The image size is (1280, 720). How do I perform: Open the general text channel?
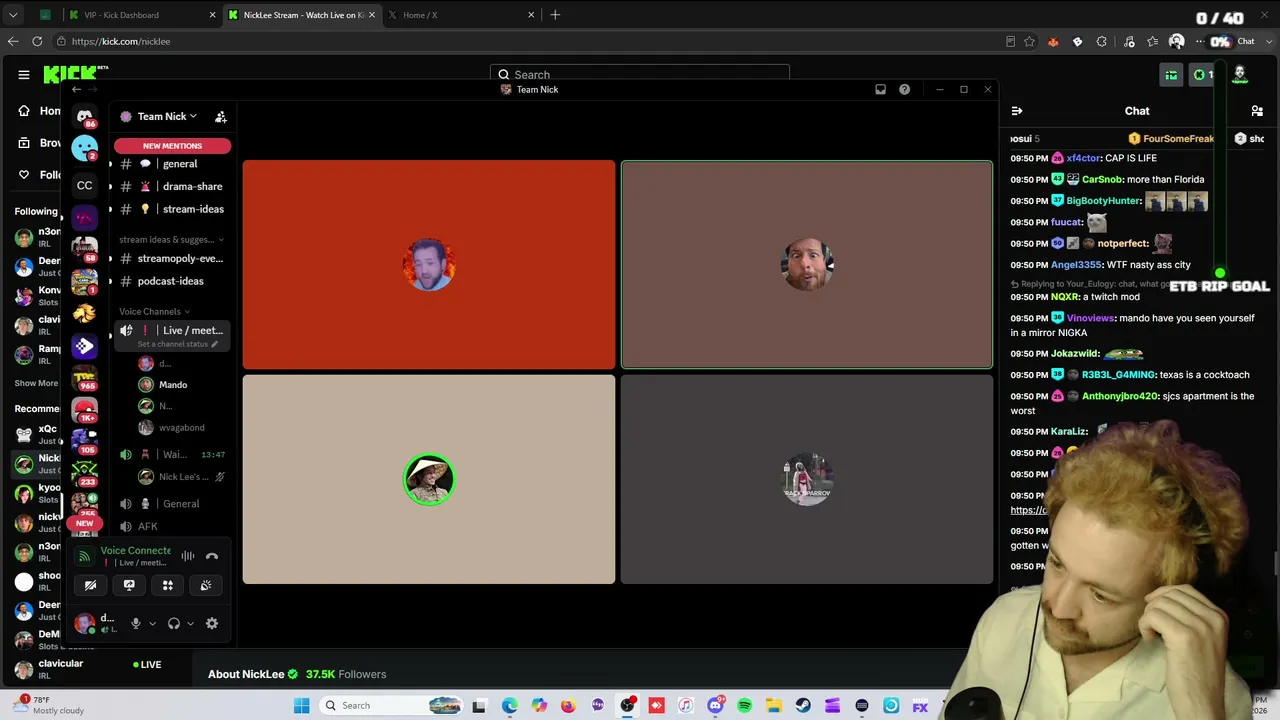pos(172,164)
